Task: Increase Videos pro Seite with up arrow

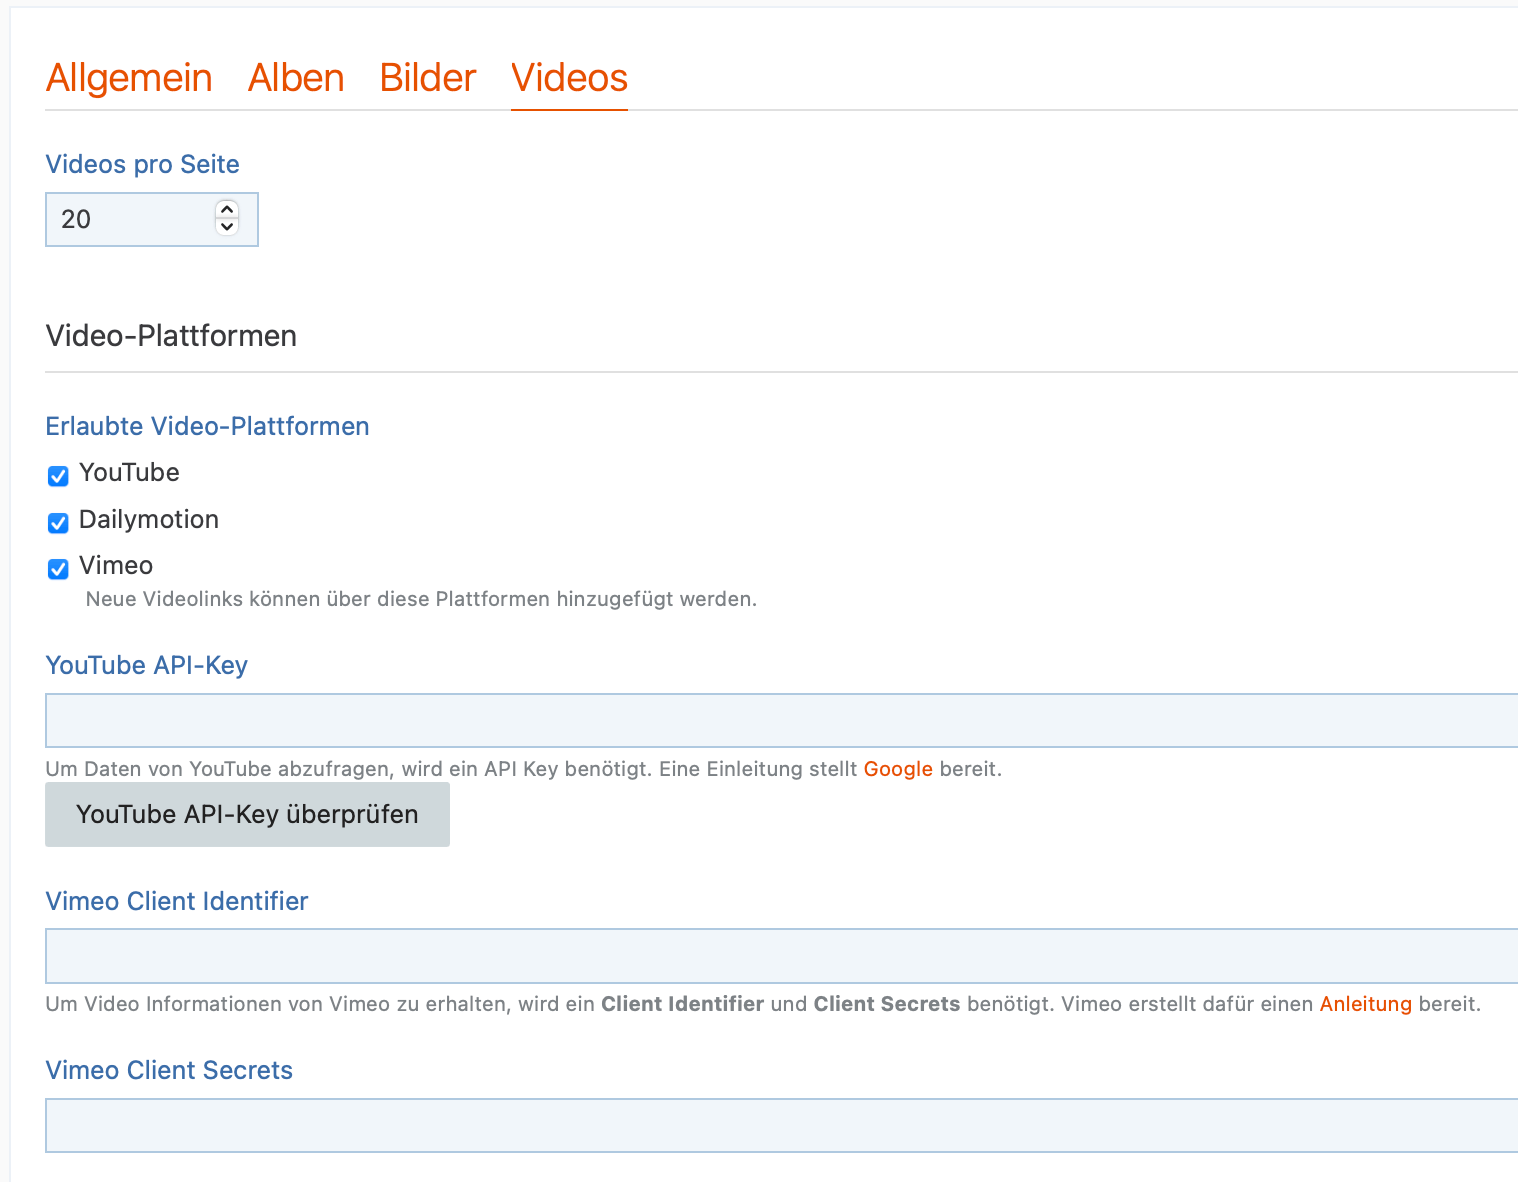Action: pos(227,210)
